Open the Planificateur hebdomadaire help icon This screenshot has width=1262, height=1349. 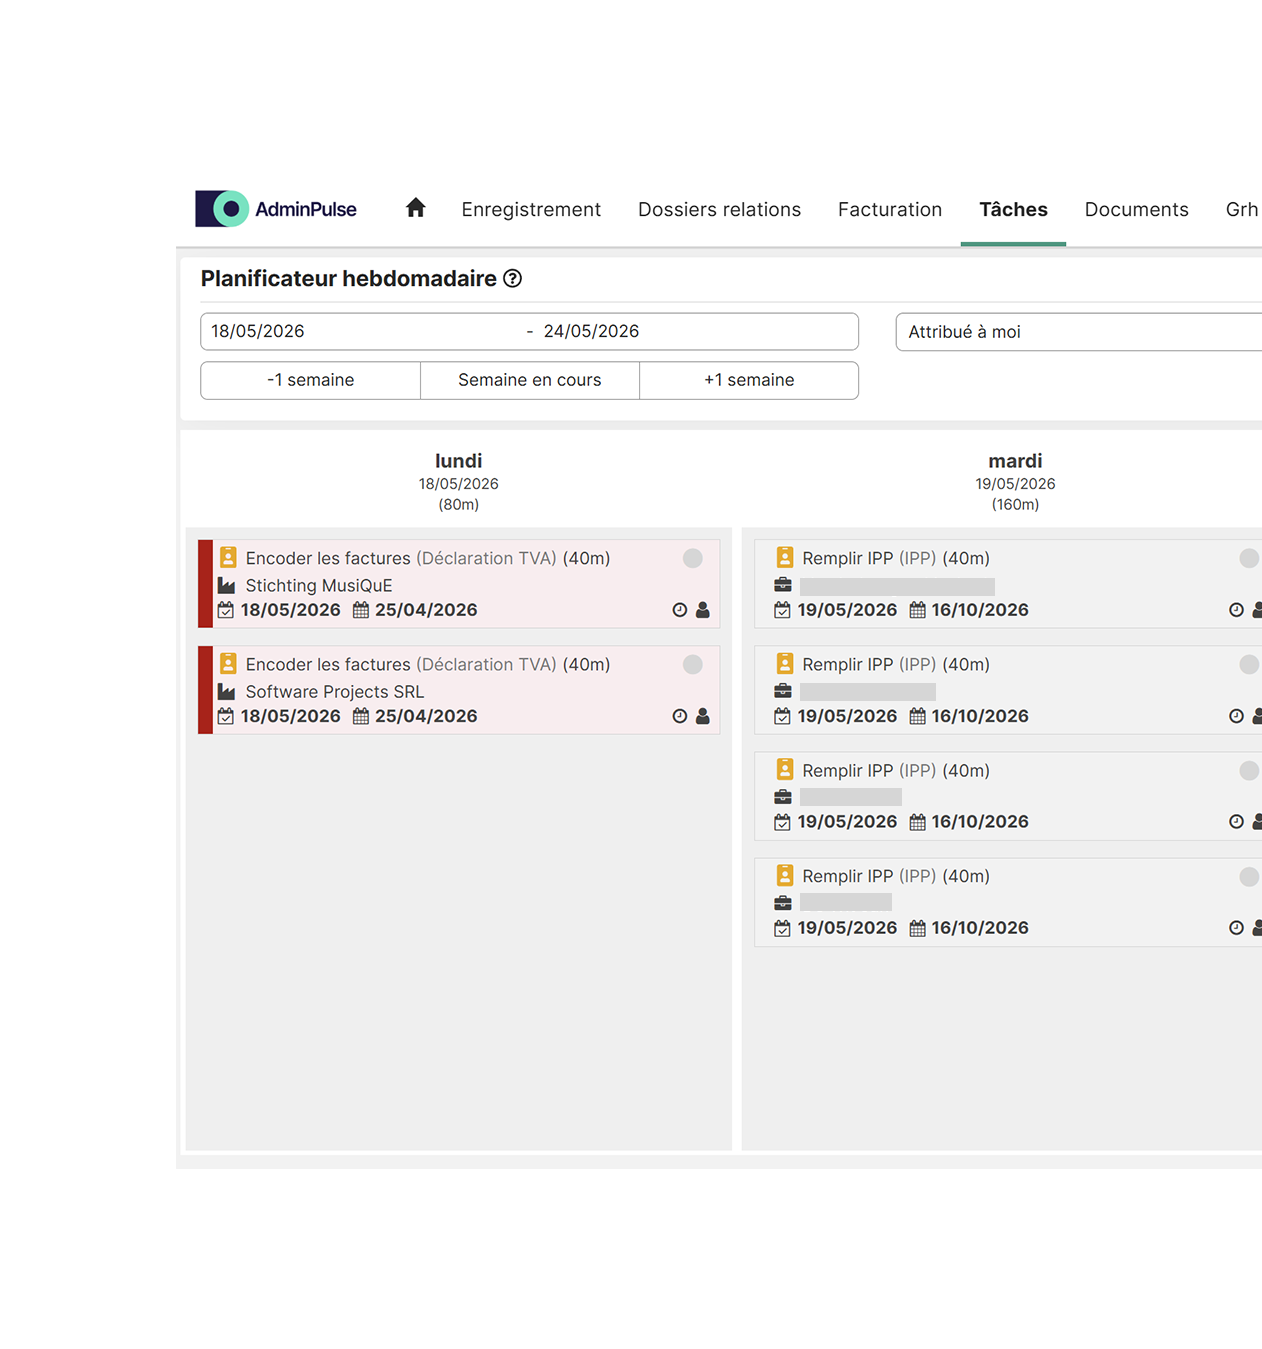click(513, 279)
